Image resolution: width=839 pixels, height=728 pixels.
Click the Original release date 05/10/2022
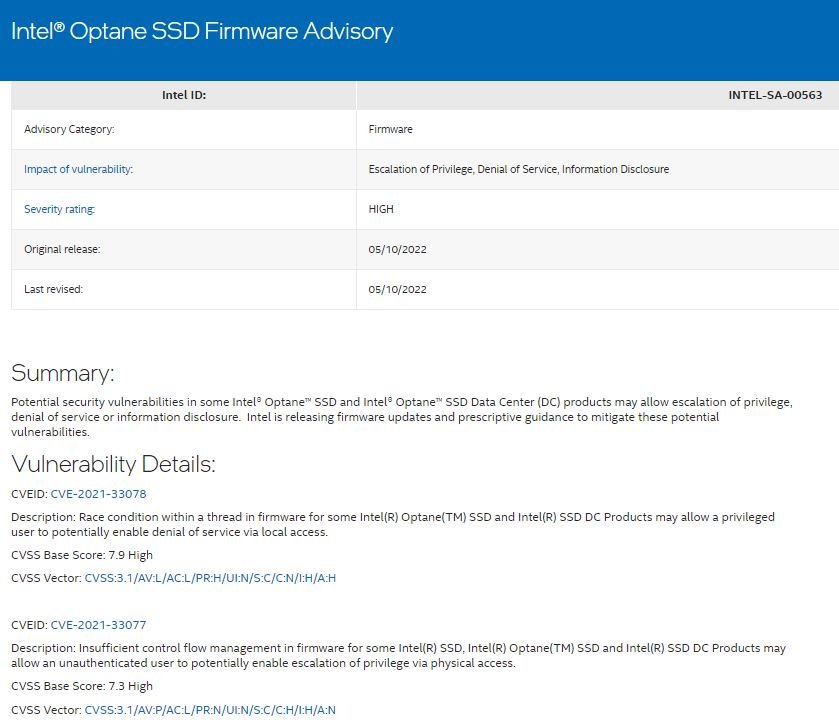pyautogui.click(x=398, y=249)
